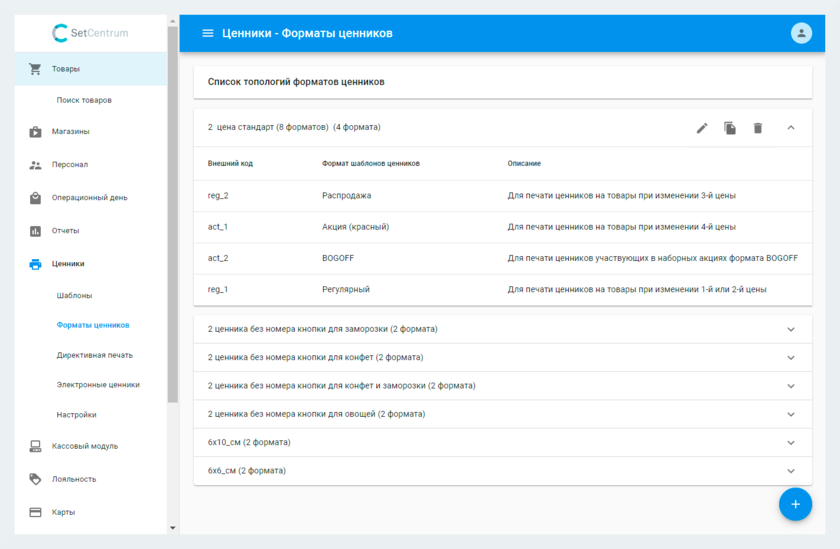The width and height of the screenshot is (840, 549).
Task: Edit the '2 цена стандарт' topology with pencil icon
Action: point(702,128)
